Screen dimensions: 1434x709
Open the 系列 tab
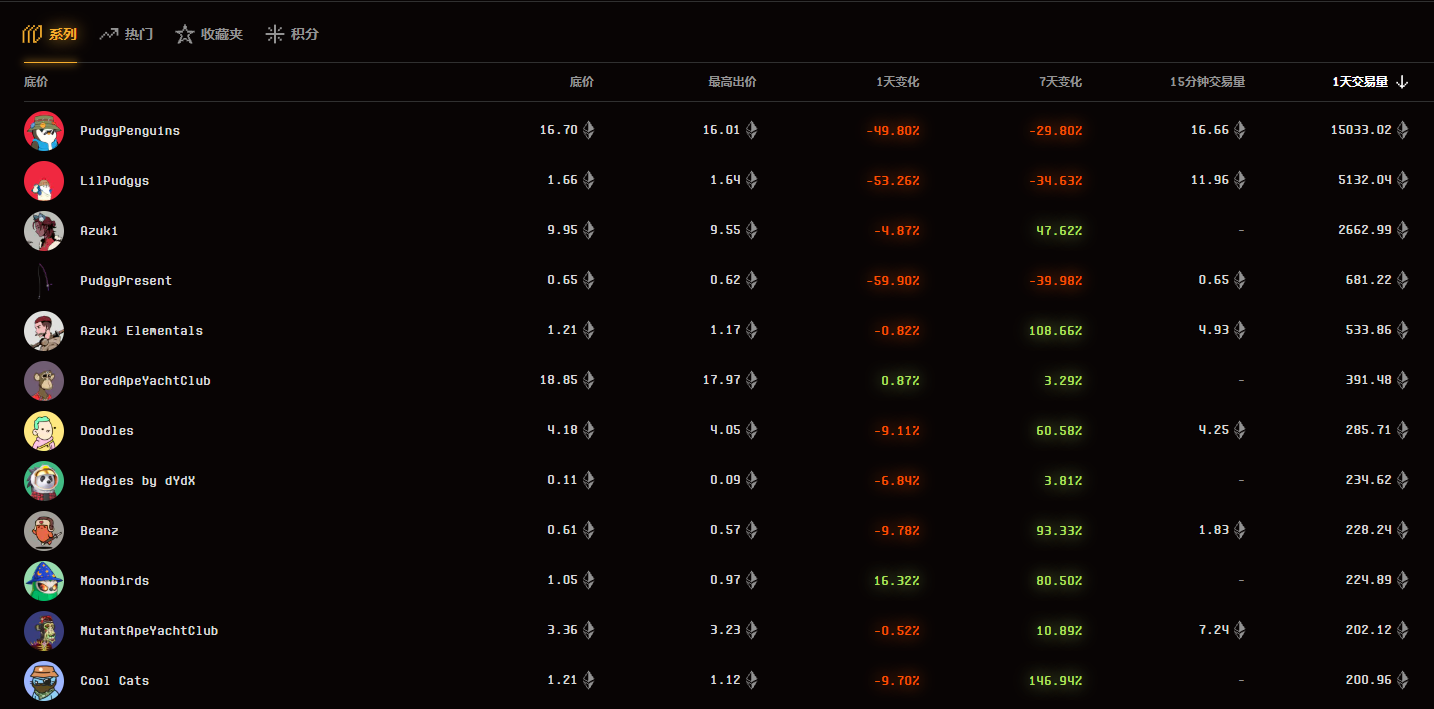50,34
